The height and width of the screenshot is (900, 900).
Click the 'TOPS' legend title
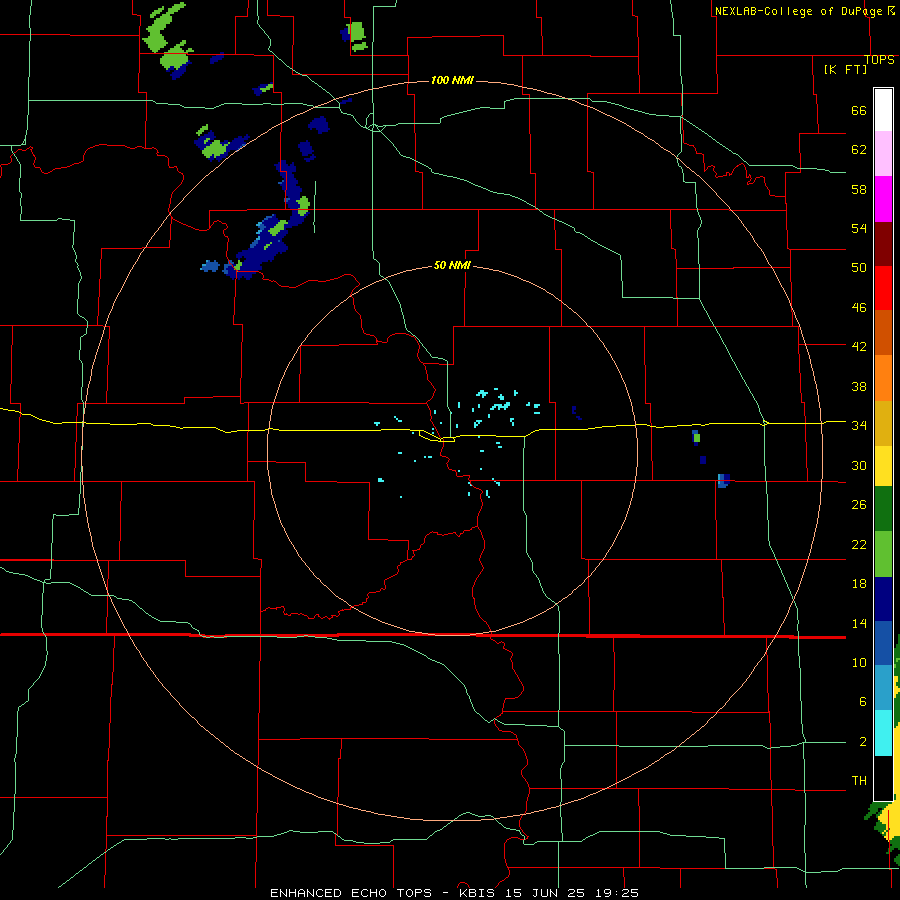pyautogui.click(x=879, y=60)
